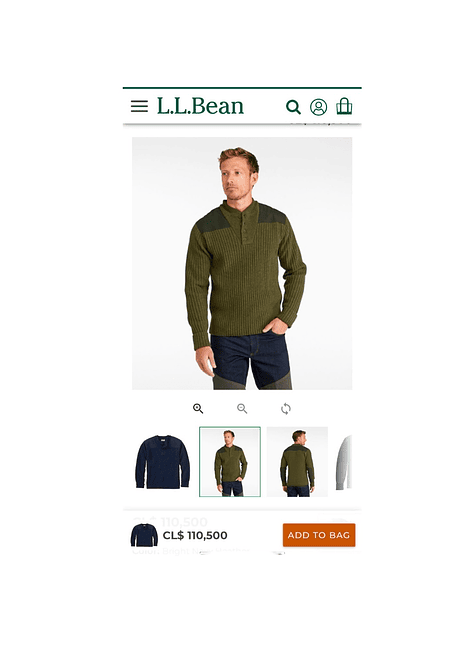Open the account profile icon

[x=318, y=107]
